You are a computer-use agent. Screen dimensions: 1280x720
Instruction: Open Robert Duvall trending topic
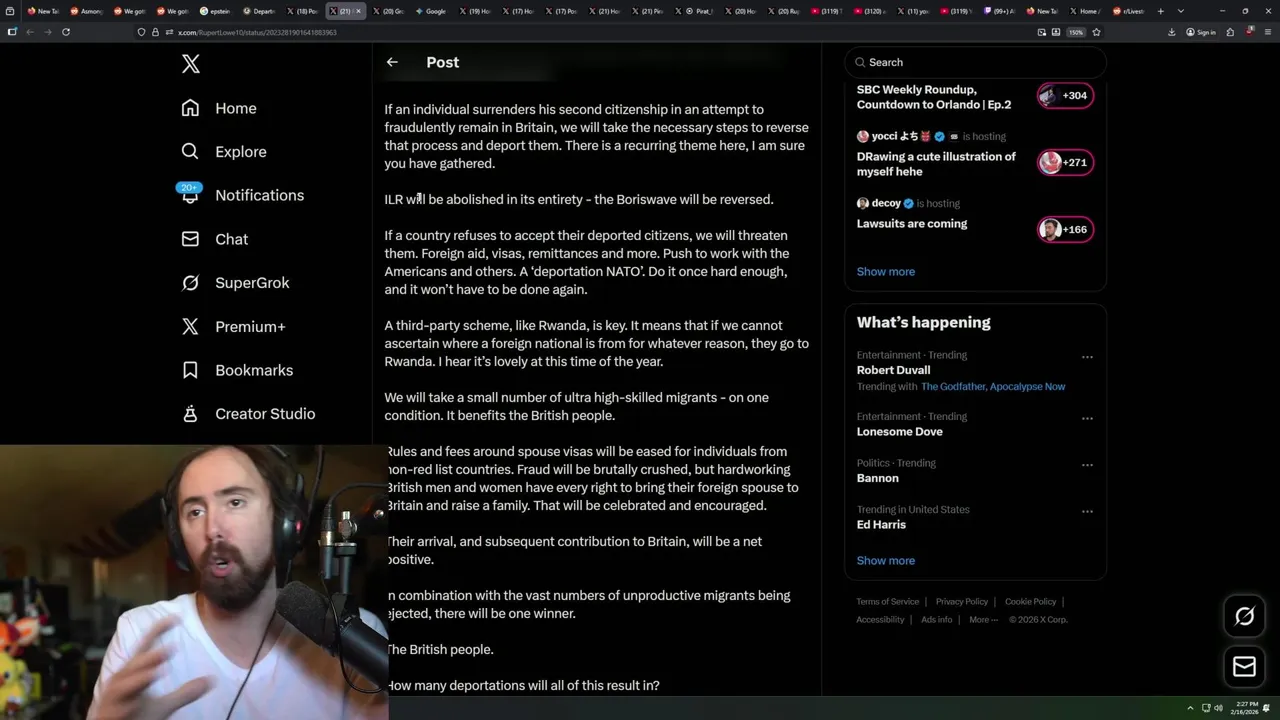(893, 370)
